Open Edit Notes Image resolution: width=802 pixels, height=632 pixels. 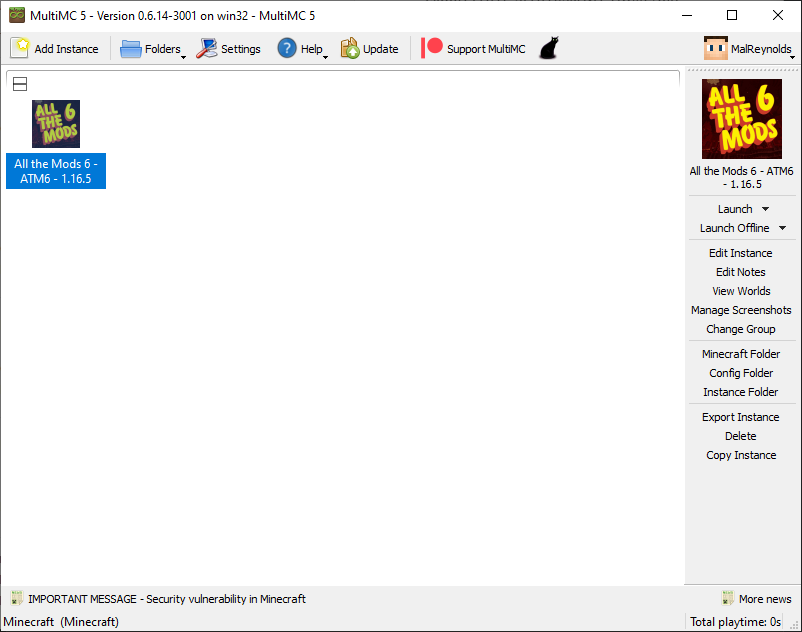[x=741, y=272]
